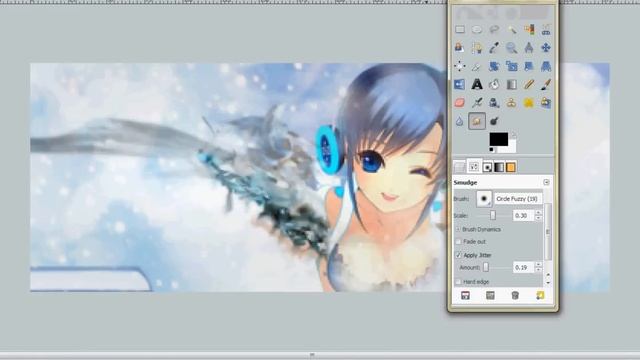Select the Flip tool
Viewport: 640px width, 360px height.
[460, 84]
